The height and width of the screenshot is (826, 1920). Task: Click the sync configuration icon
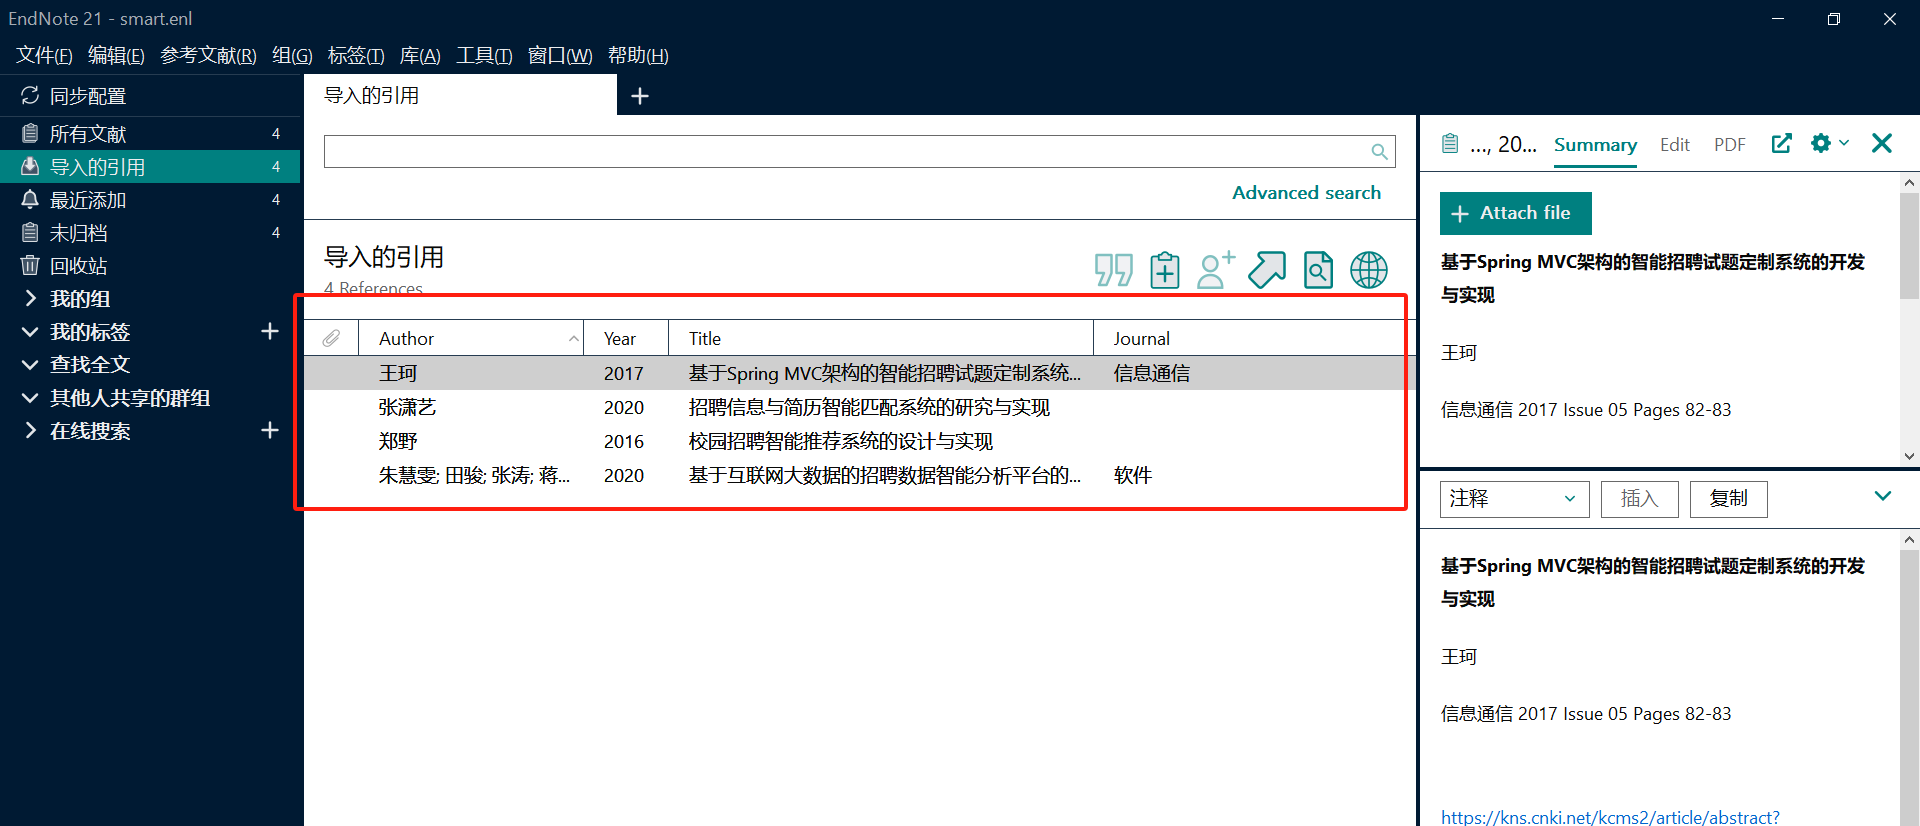coord(30,95)
